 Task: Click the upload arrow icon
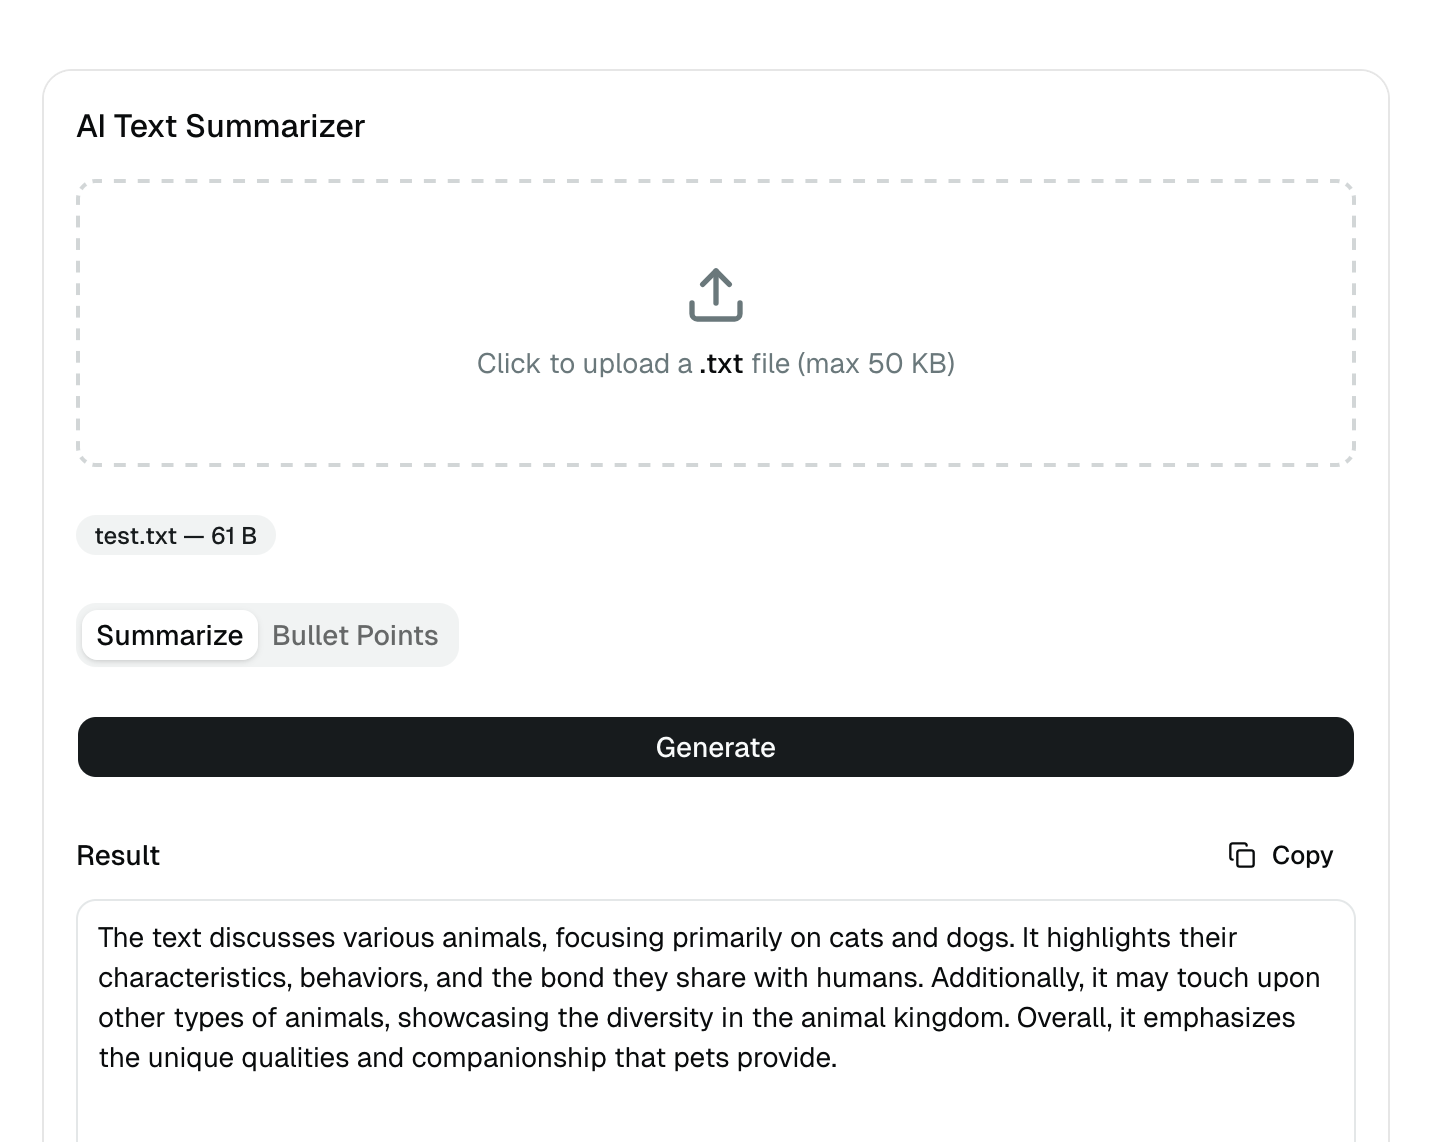pos(716,295)
